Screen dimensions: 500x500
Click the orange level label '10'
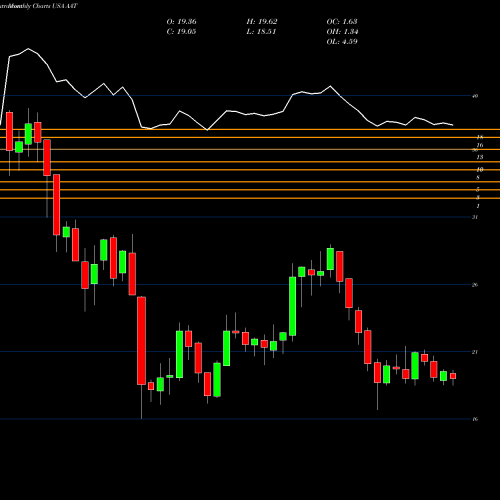pos(480,170)
